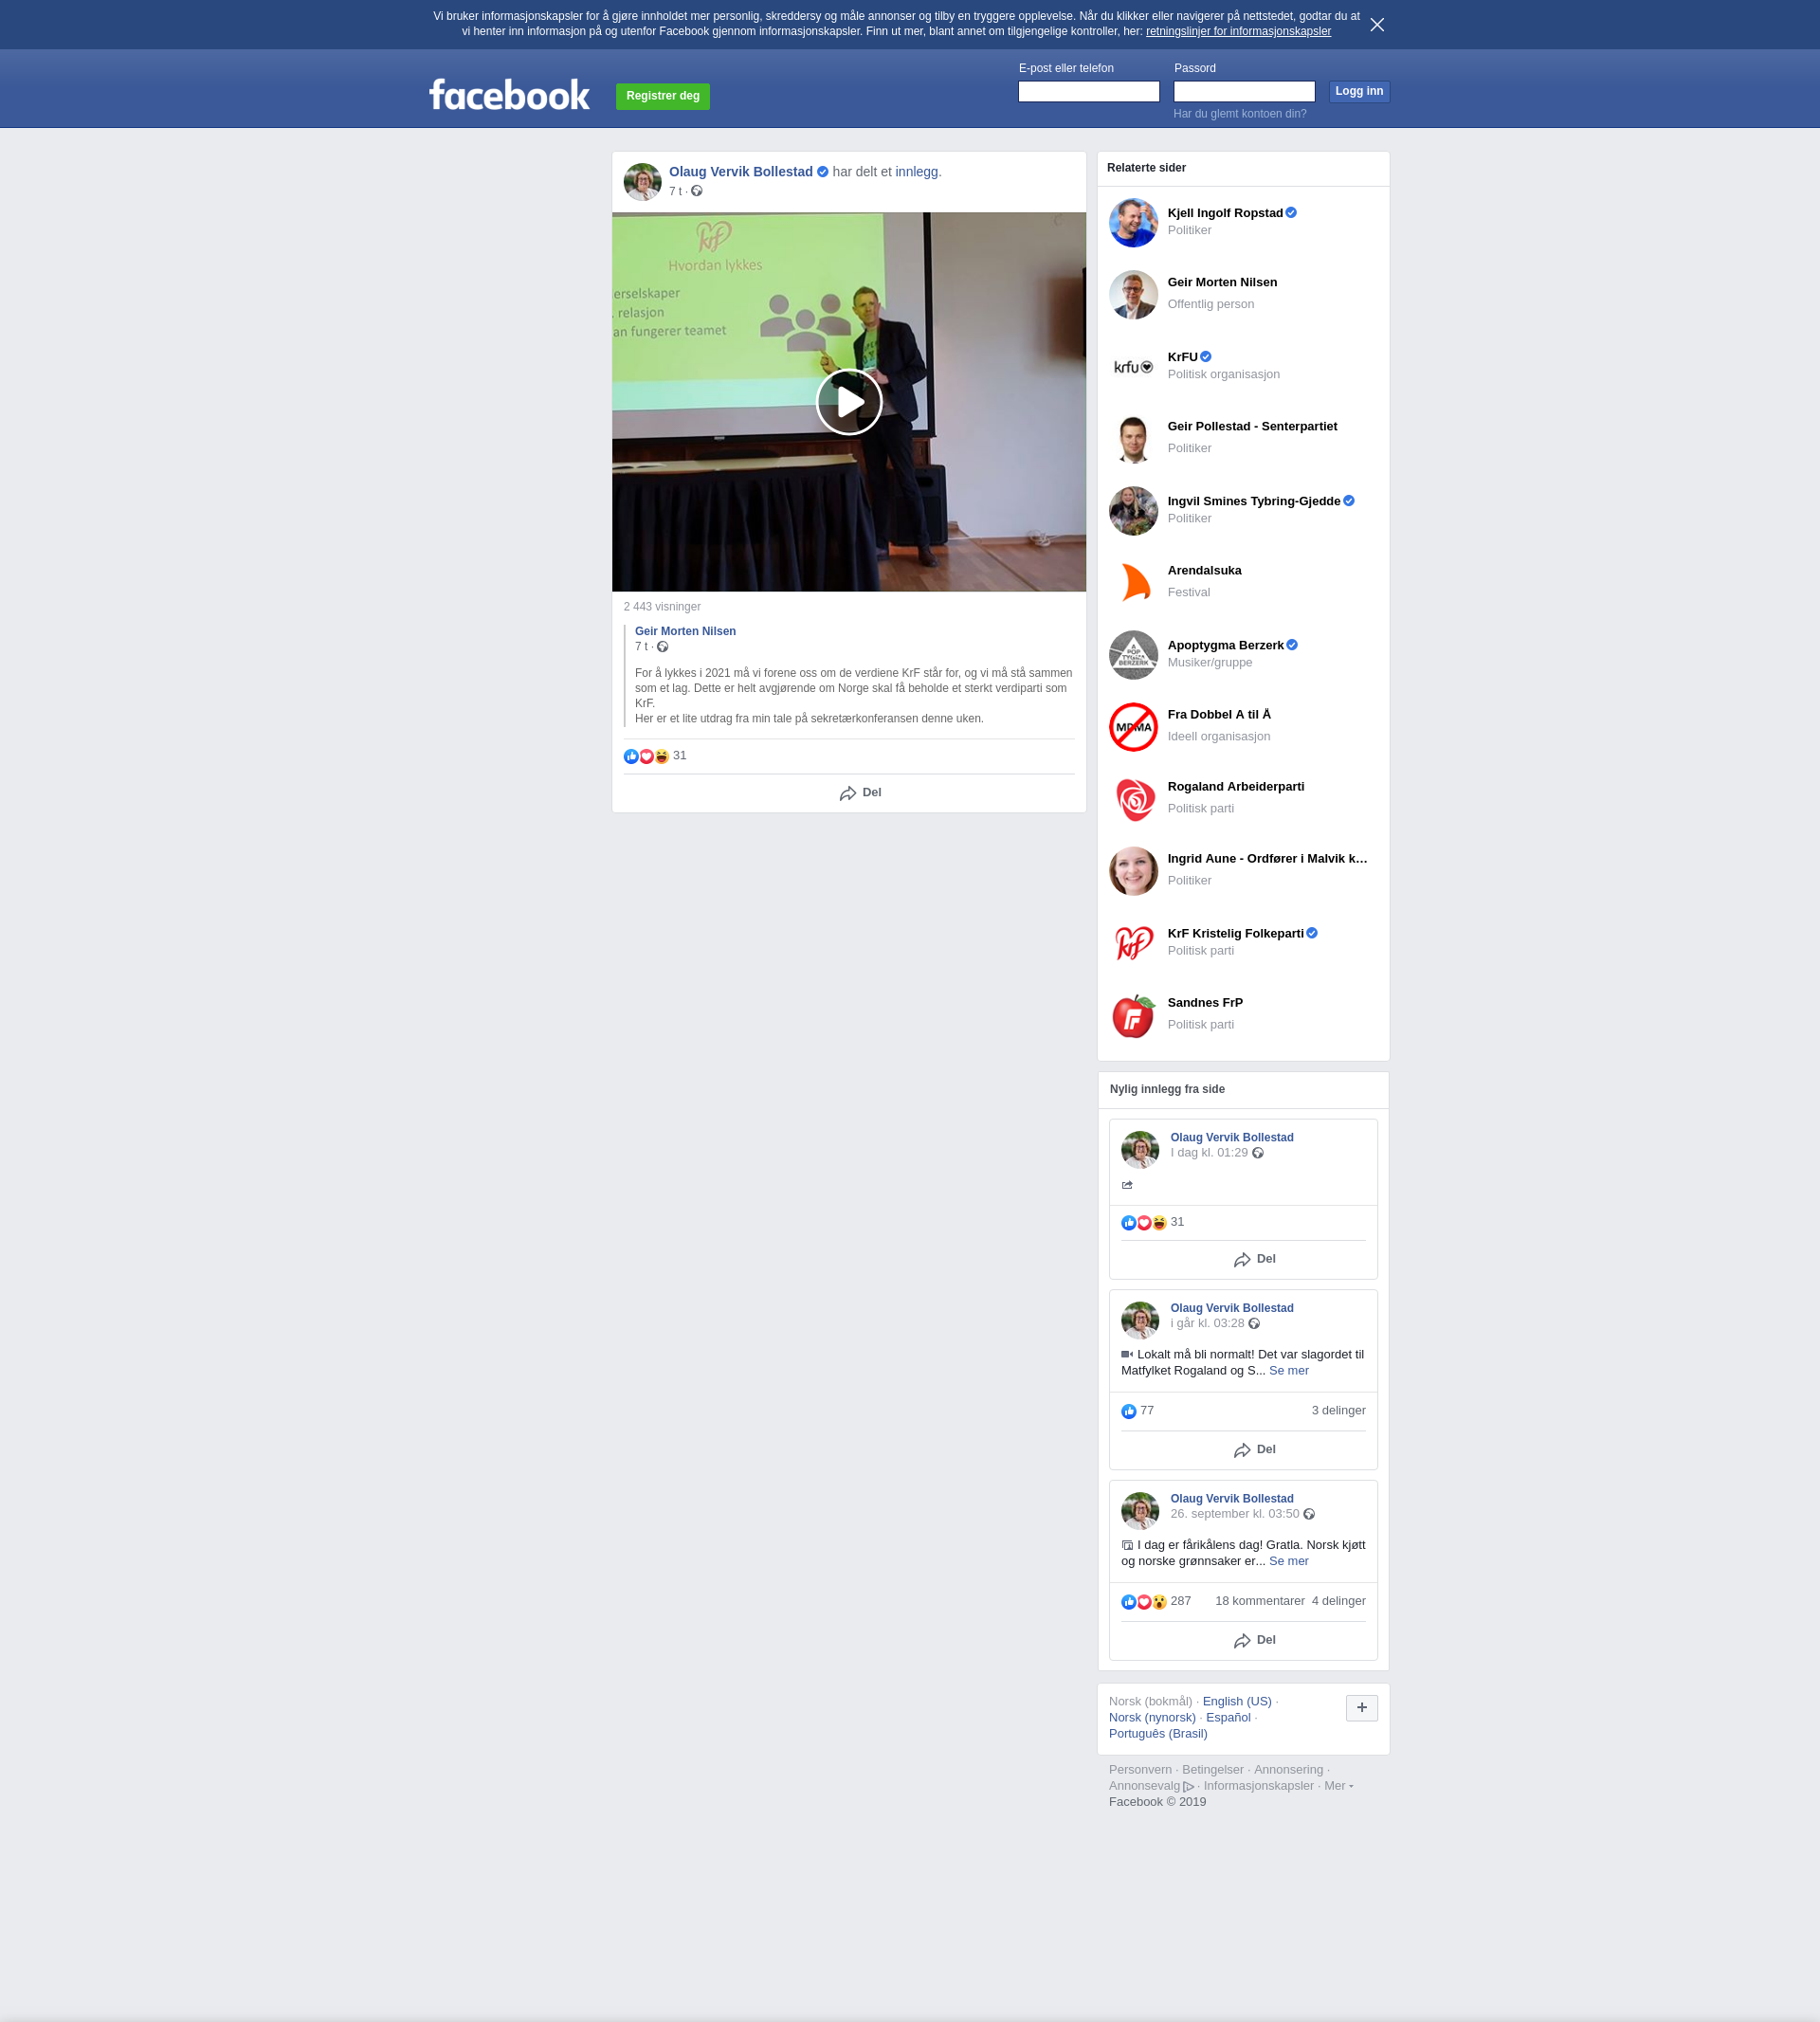Open Fra Dobbel A til Å MDMA logo

pos(1133,726)
